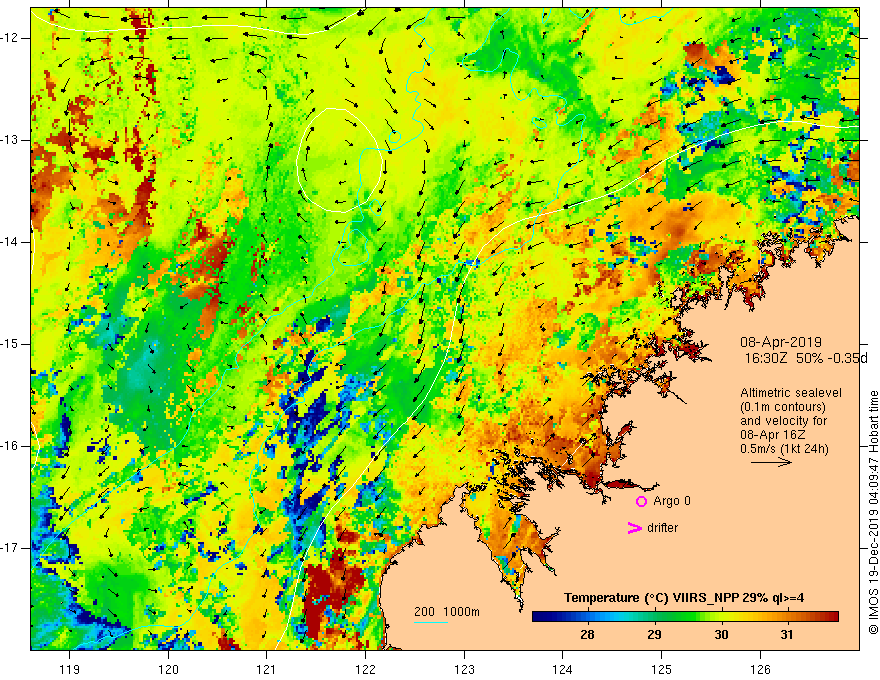Click the 29 value on temperature scale
This screenshot has width=880, height=680.
tap(654, 635)
